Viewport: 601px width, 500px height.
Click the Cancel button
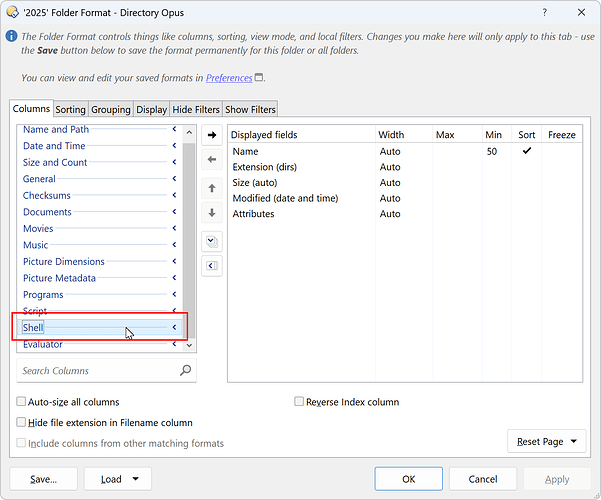483,479
